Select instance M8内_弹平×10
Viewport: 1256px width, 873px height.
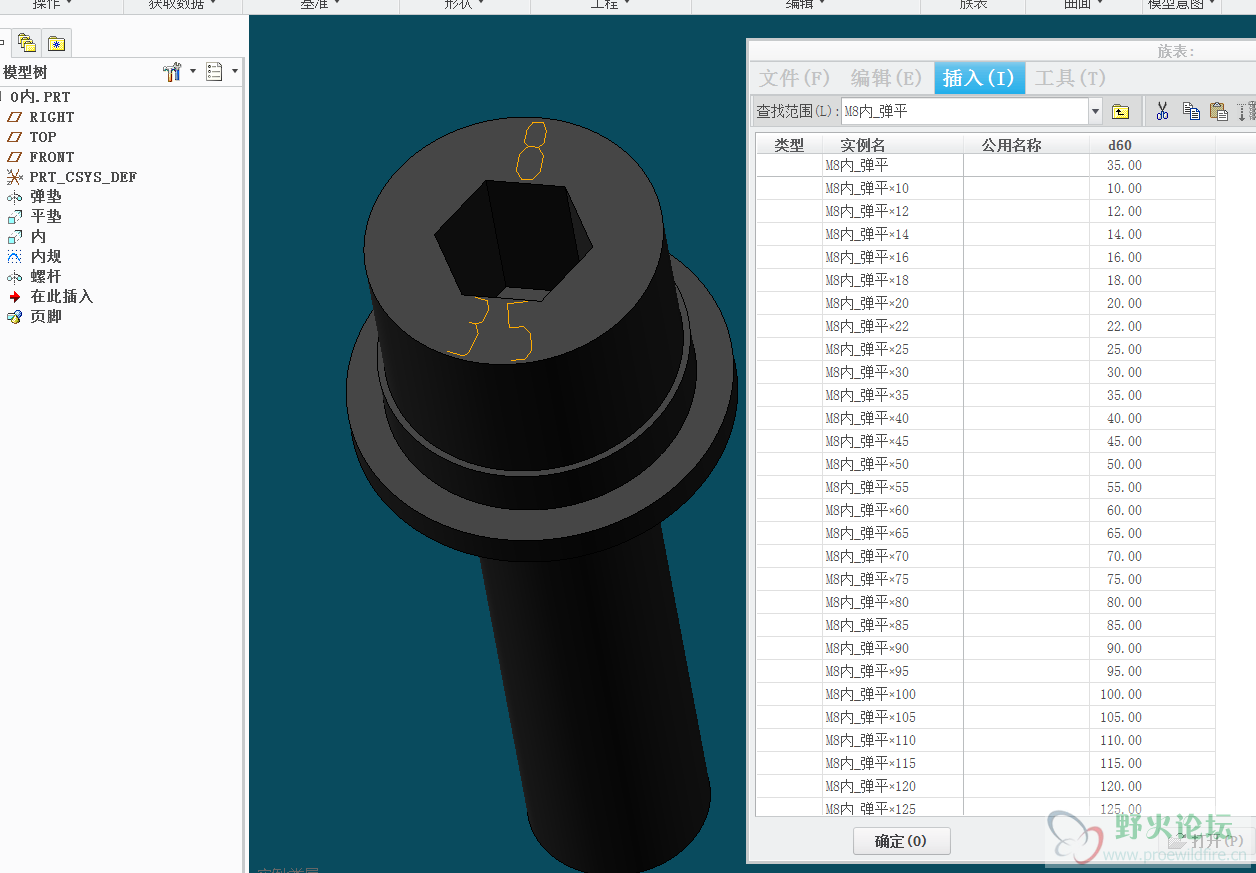click(867, 188)
